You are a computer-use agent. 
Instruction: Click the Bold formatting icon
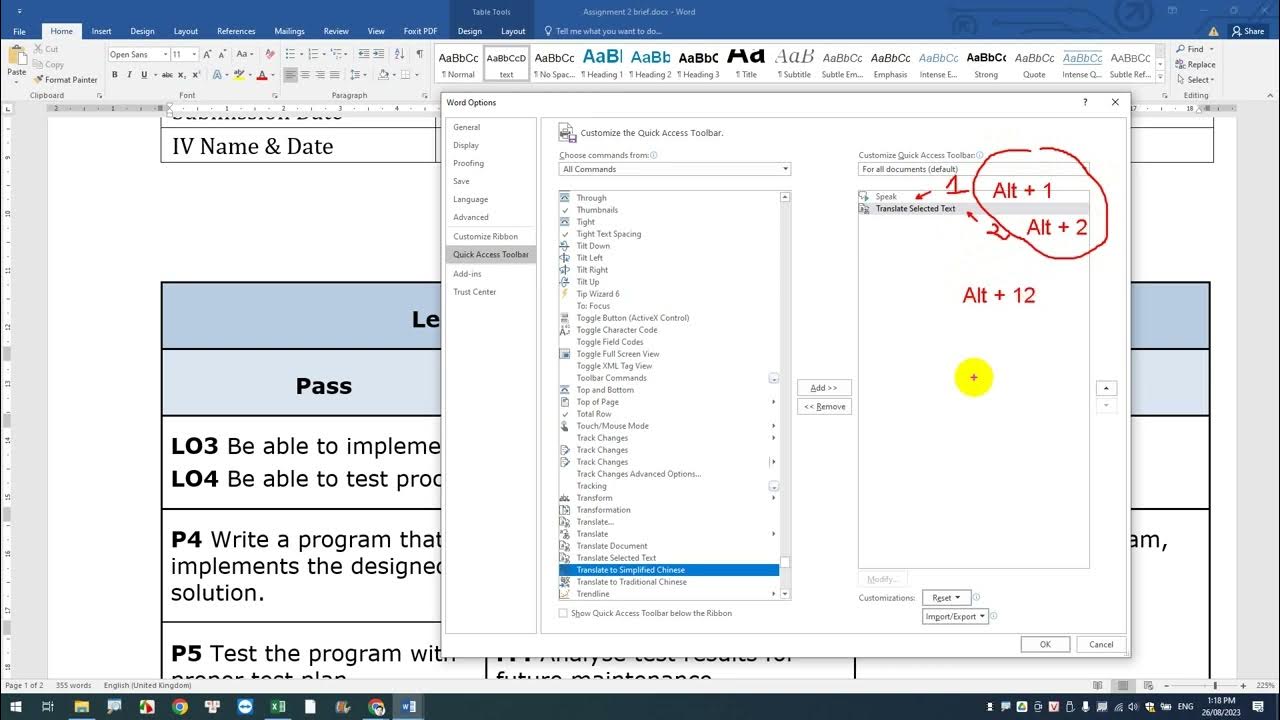(115, 75)
